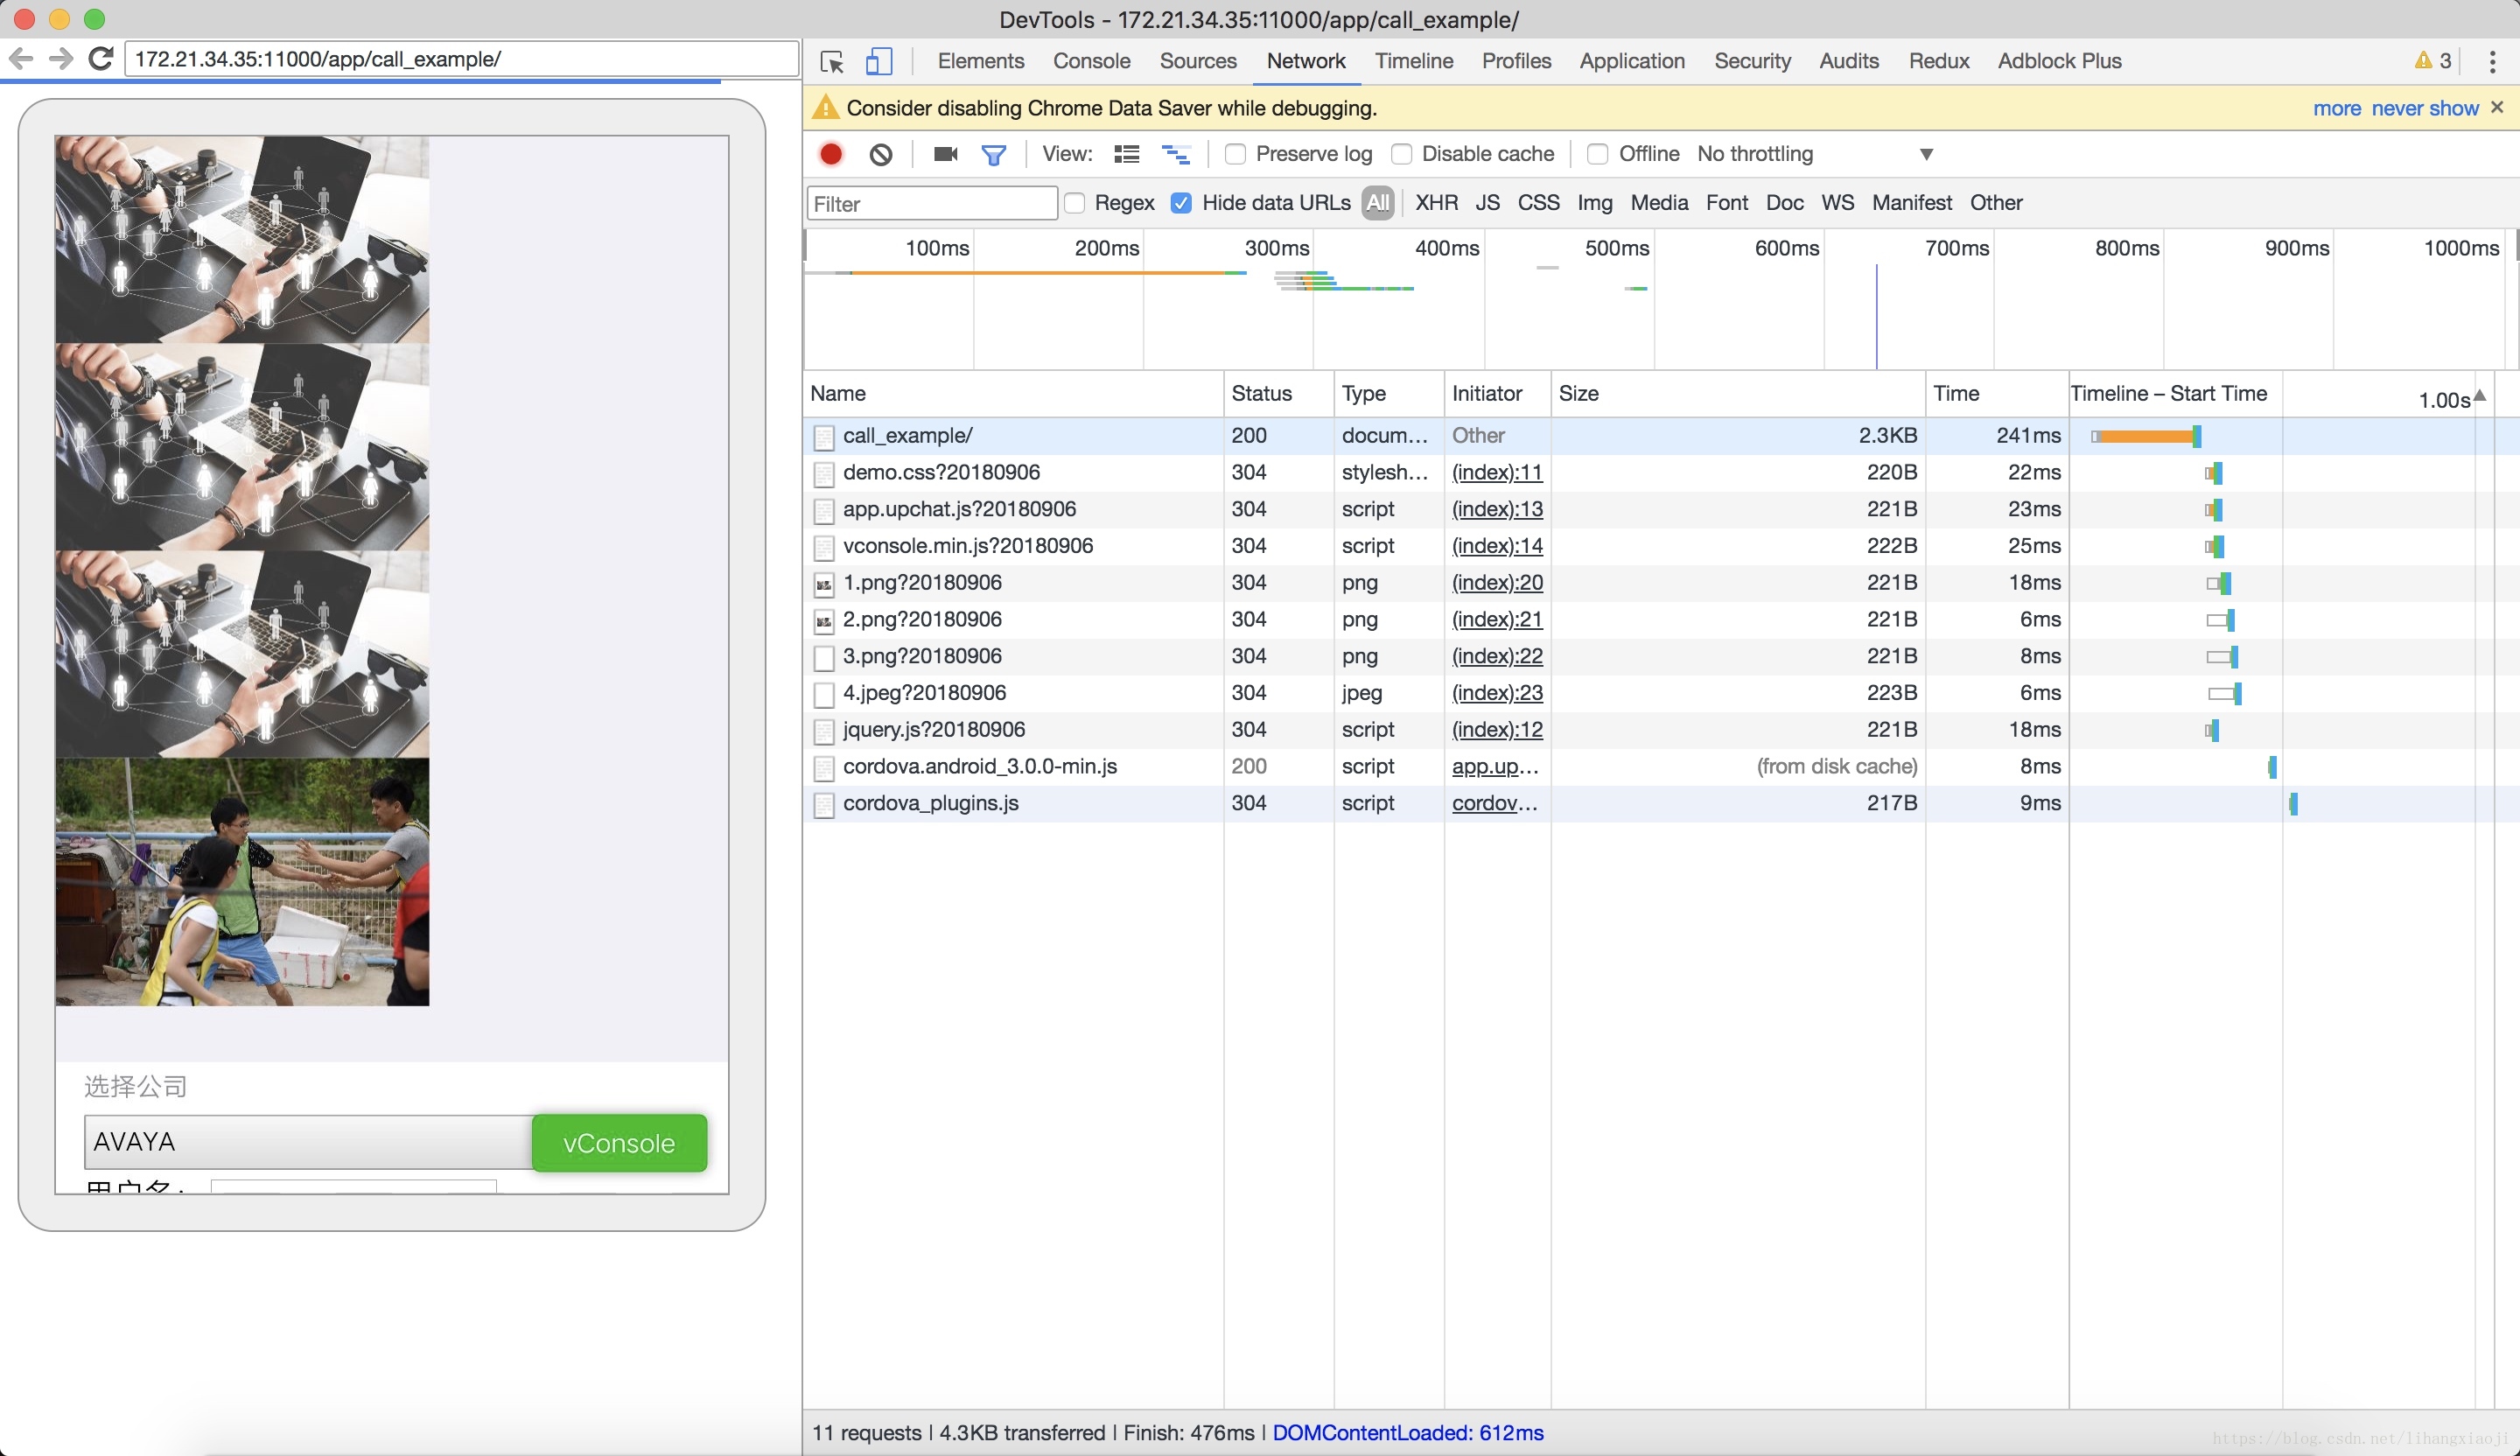Switch to the Console tab
Screen dimensions: 2520x1456
click(x=1091, y=61)
